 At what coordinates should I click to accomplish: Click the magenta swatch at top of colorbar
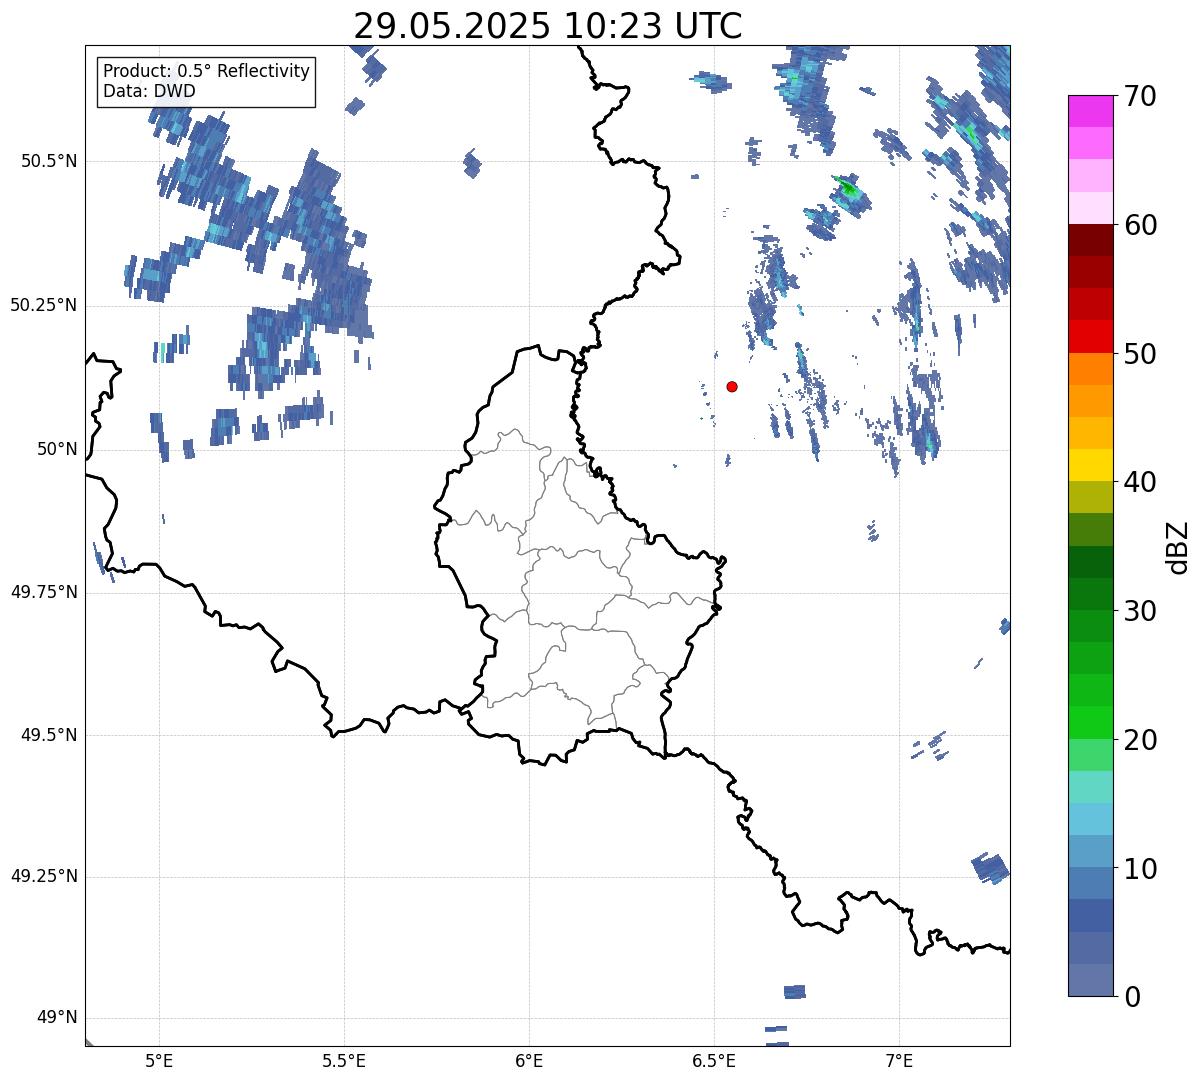(x=1091, y=111)
